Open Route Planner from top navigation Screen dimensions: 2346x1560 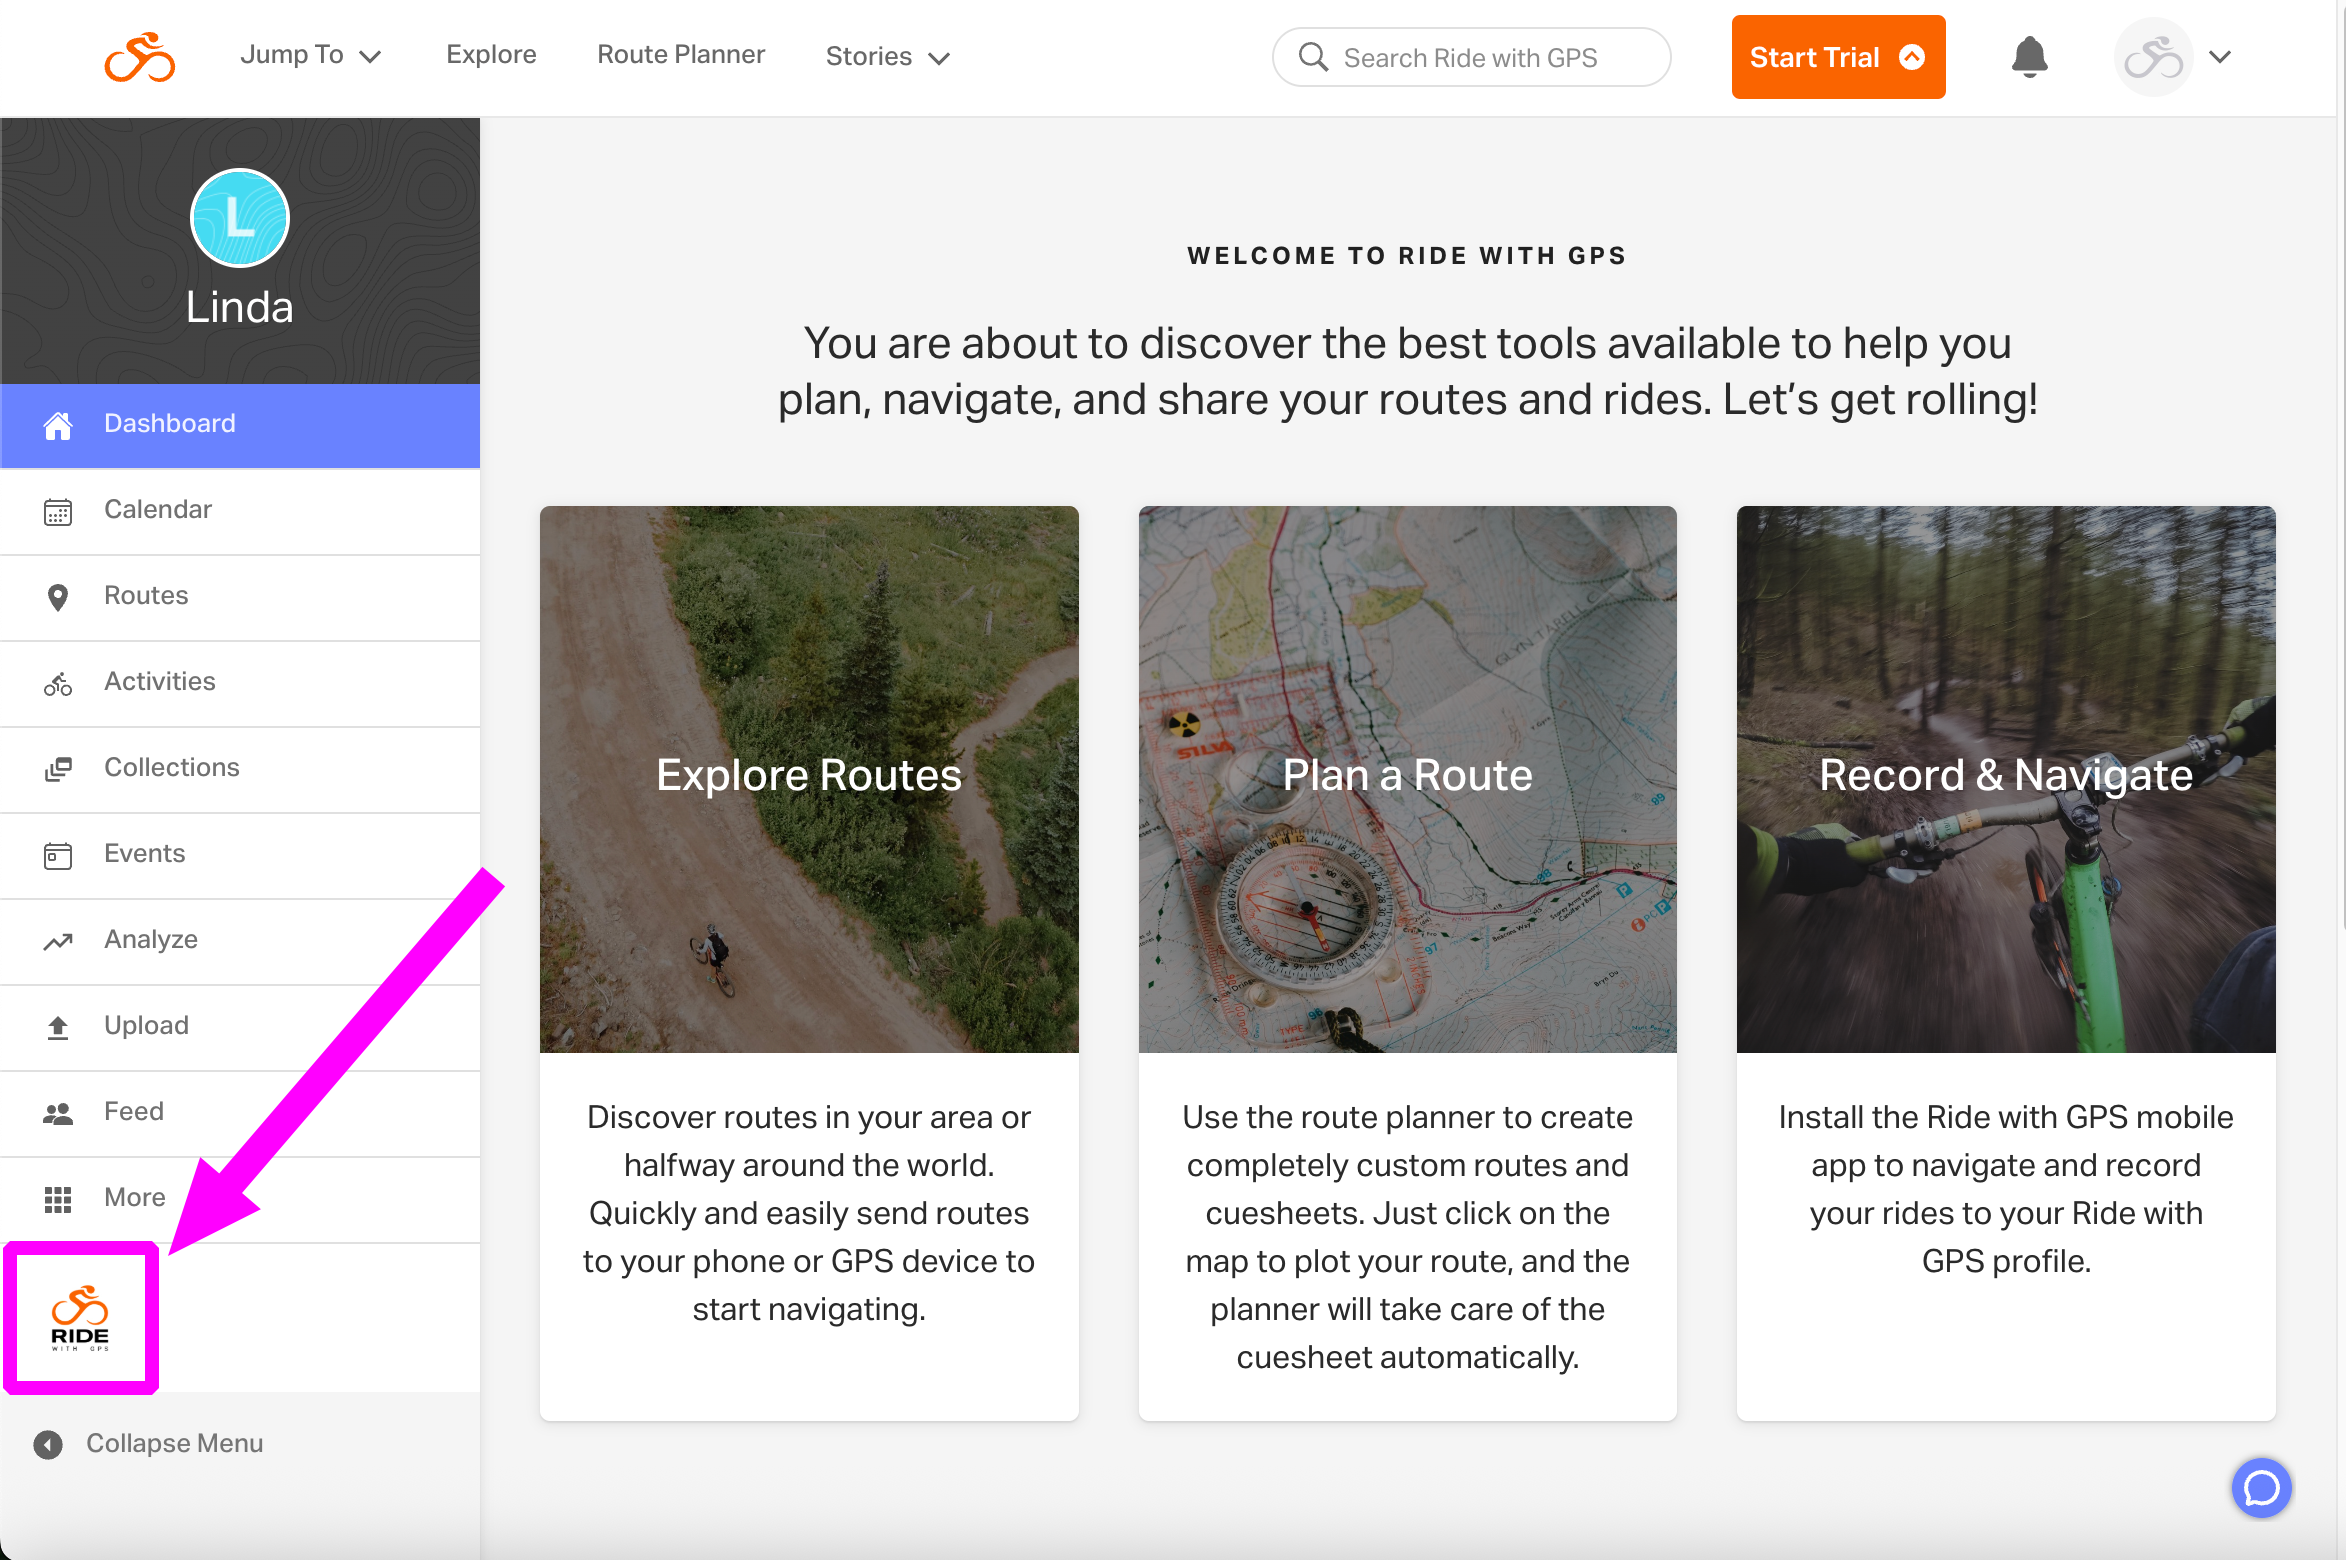point(681,55)
